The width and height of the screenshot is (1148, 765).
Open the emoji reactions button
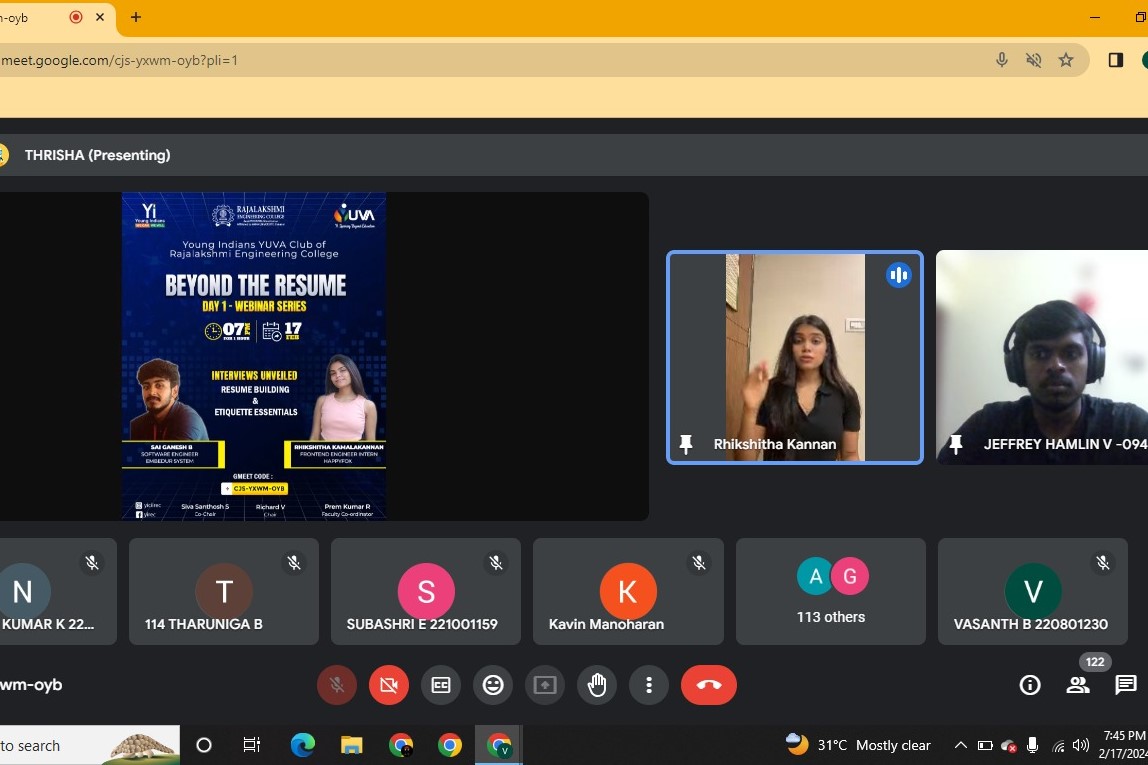[x=493, y=685]
